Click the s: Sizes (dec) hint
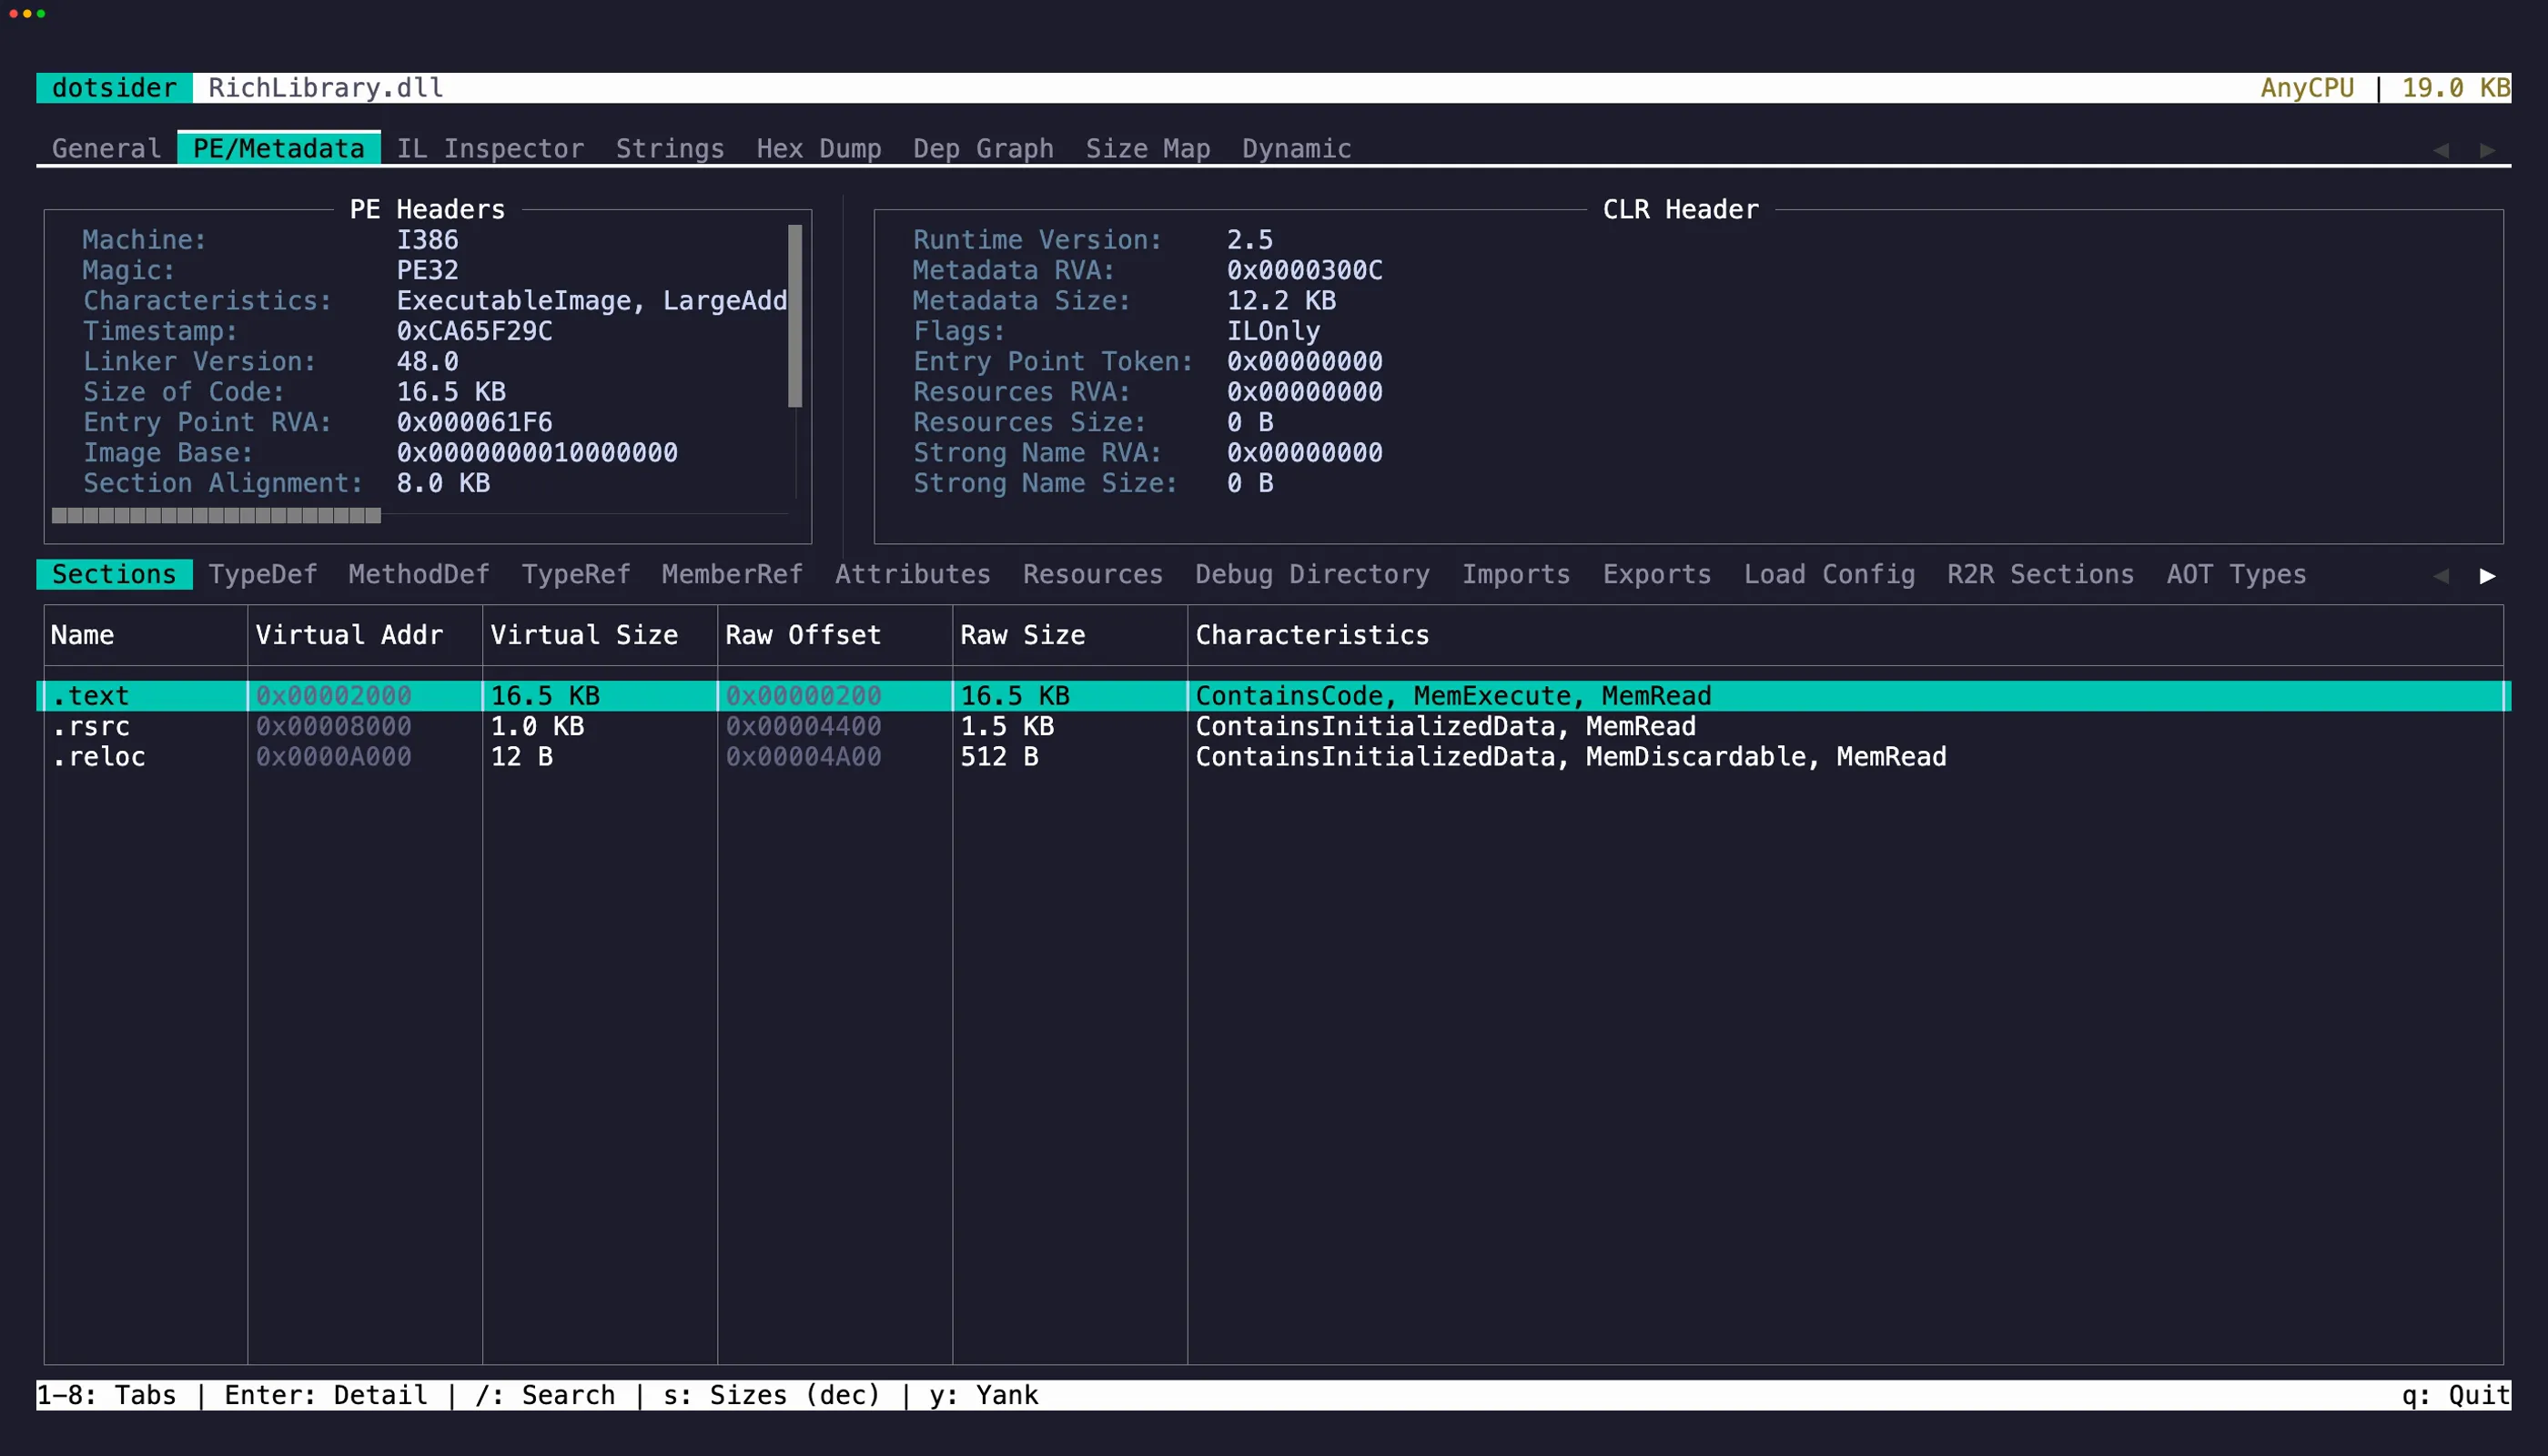This screenshot has width=2548, height=1456. tap(772, 1396)
